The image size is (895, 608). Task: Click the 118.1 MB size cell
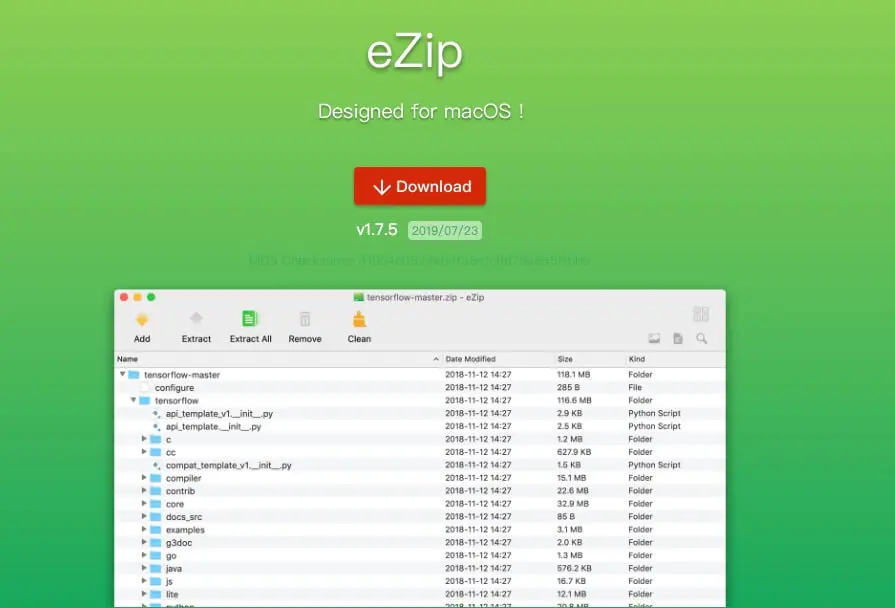click(574, 375)
